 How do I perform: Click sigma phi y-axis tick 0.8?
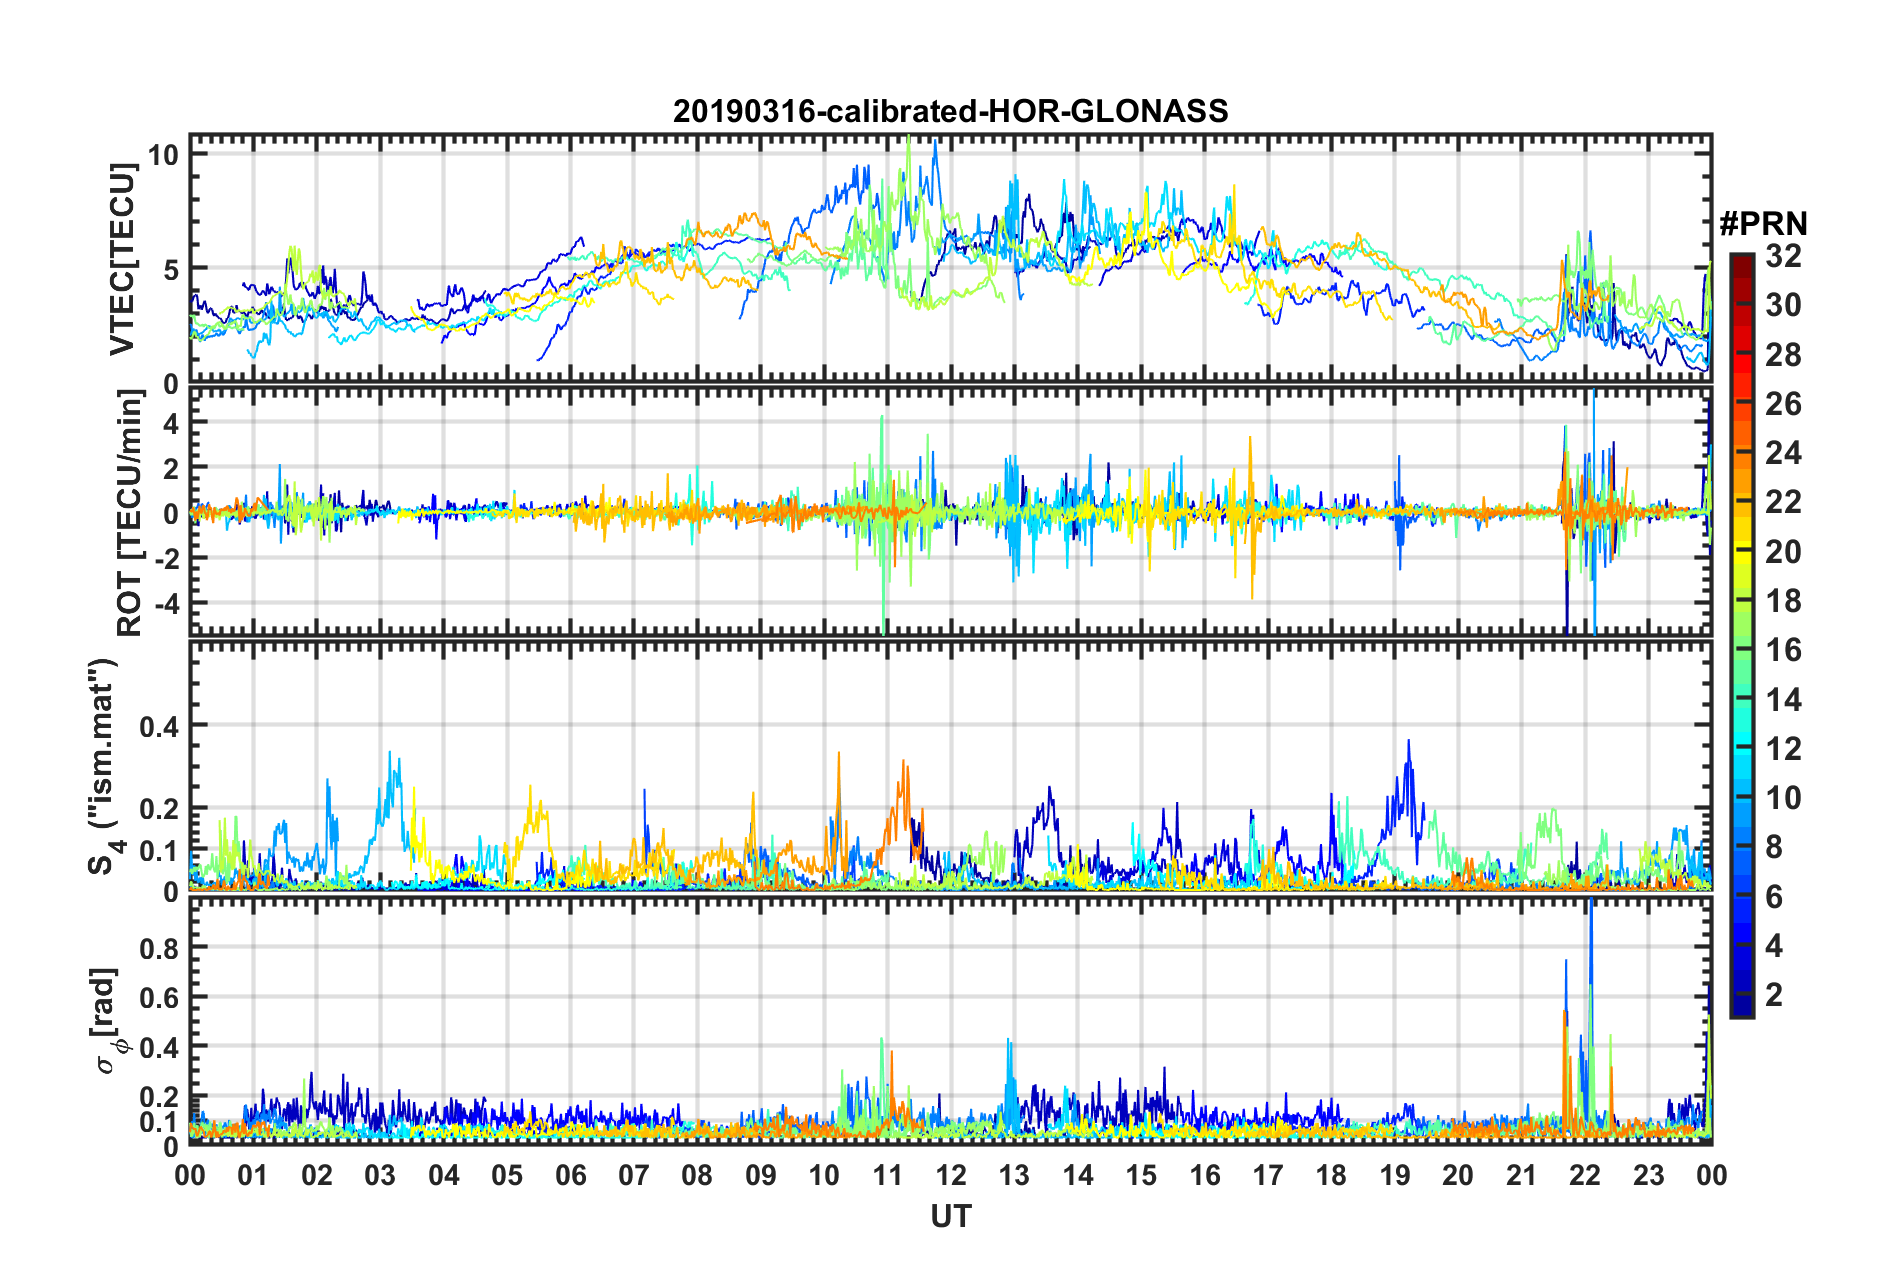(x=160, y=948)
